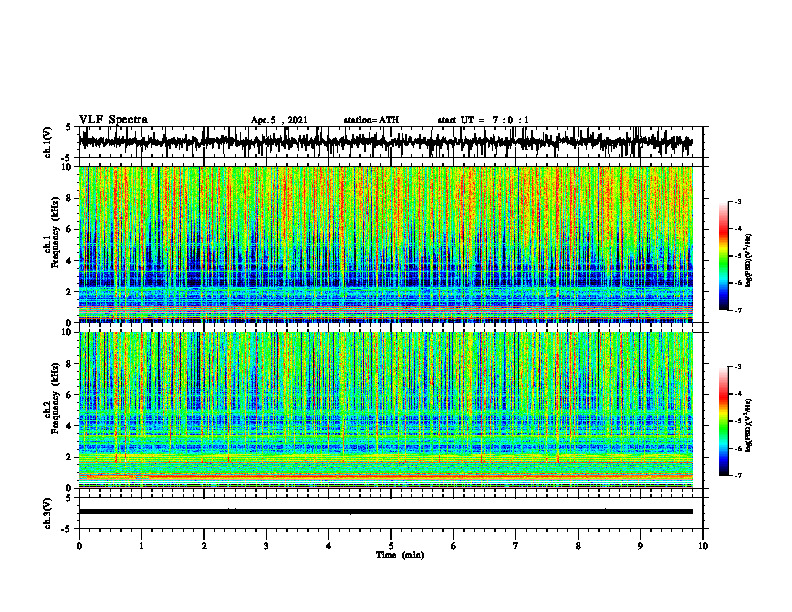Click time axis tick label "5"
This screenshot has width=792, height=612.
391,546
